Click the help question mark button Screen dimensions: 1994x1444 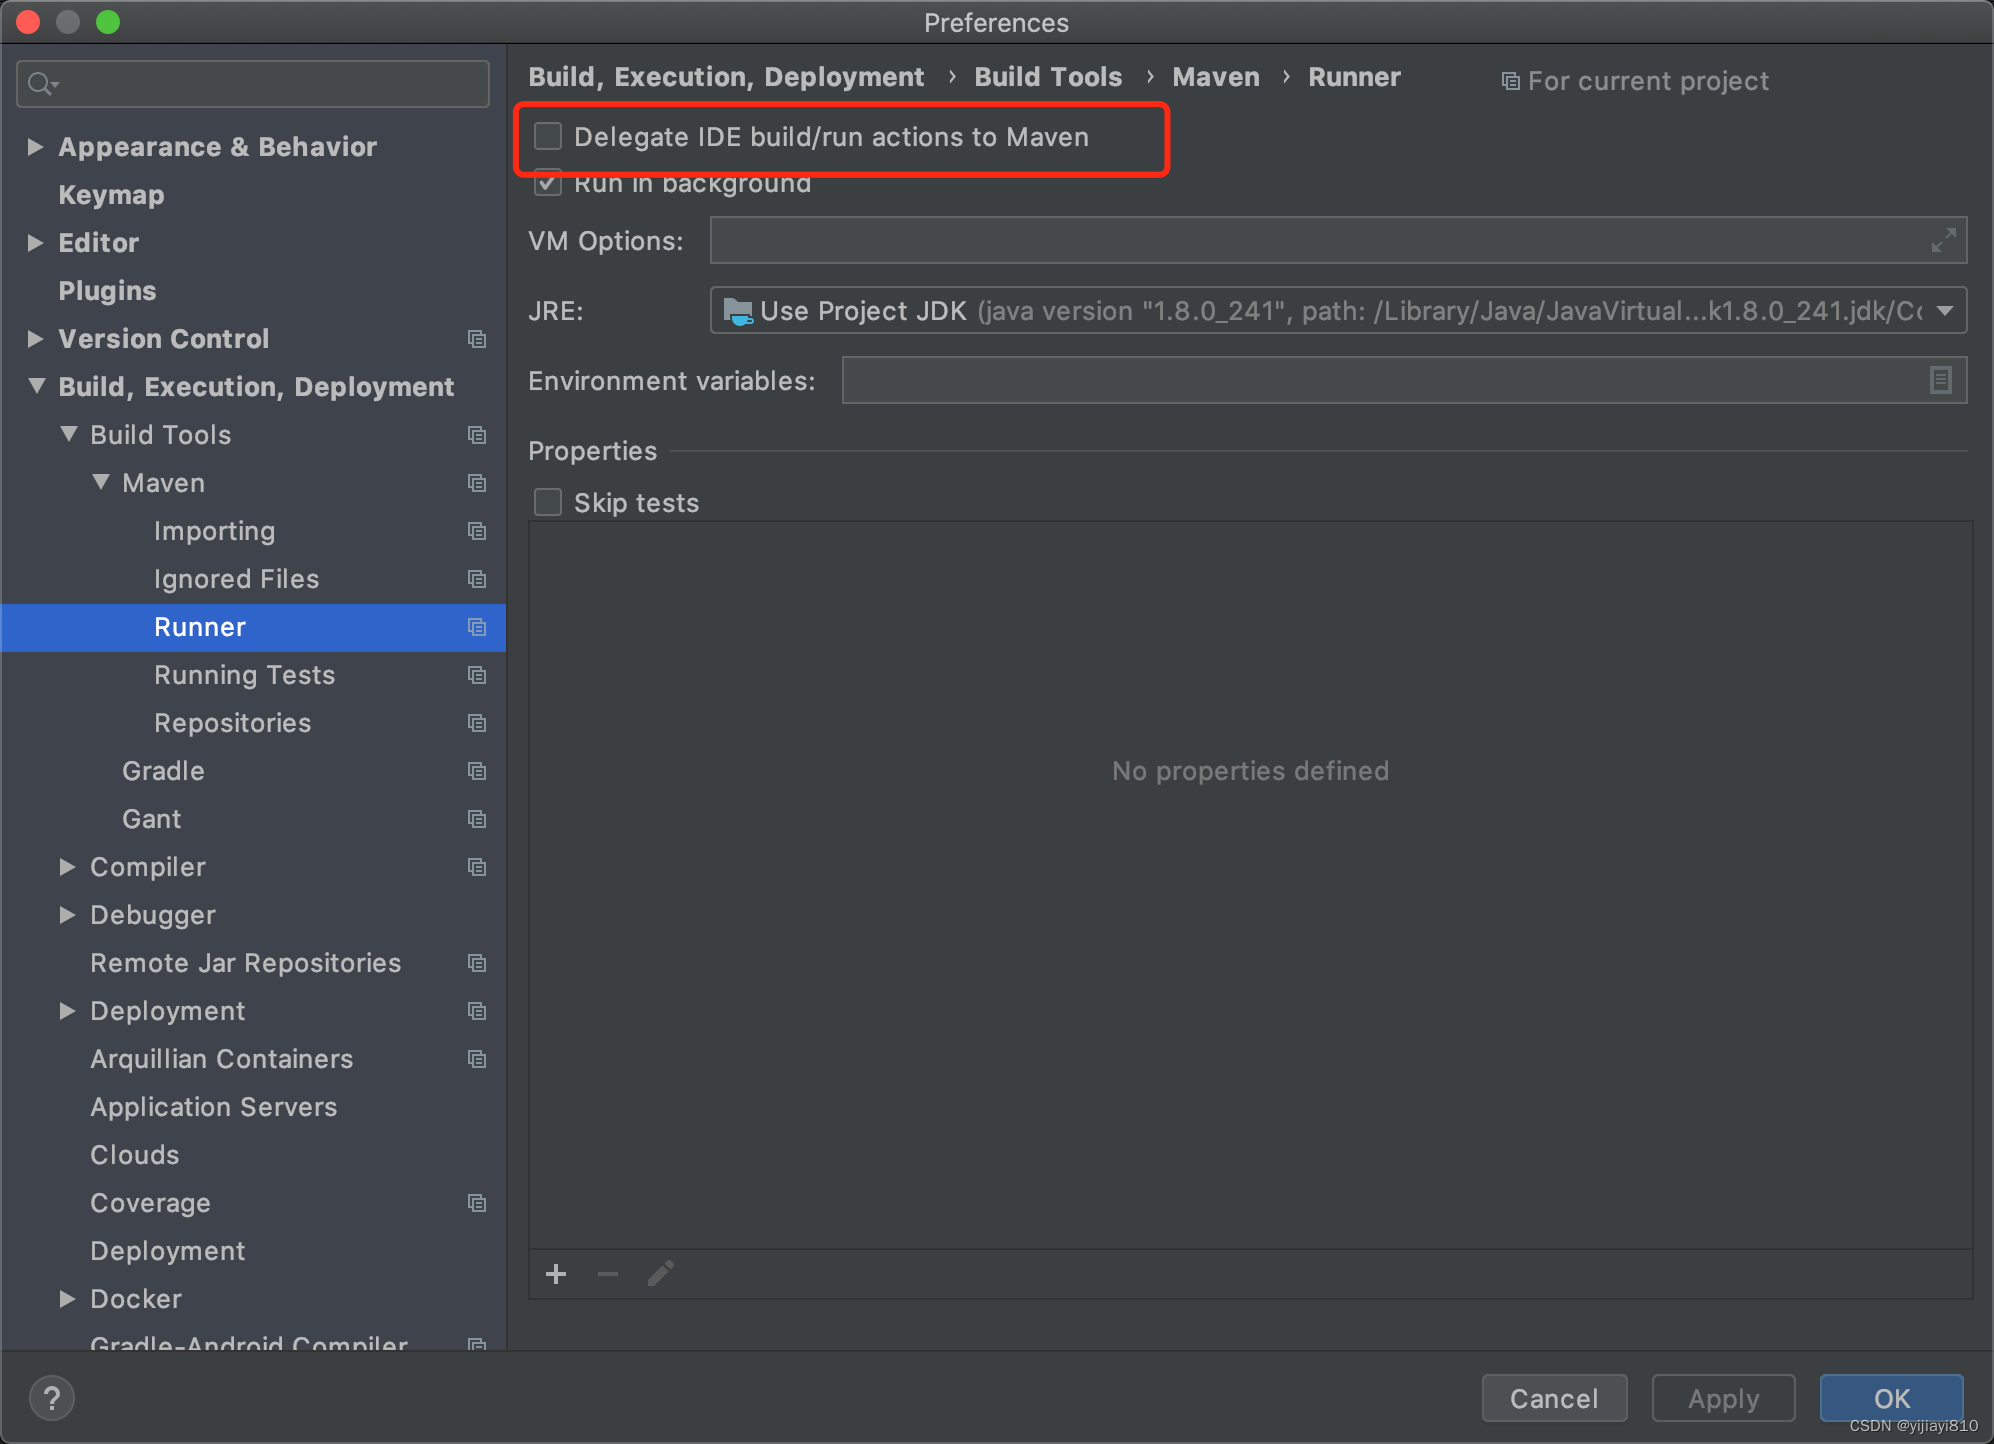(52, 1398)
